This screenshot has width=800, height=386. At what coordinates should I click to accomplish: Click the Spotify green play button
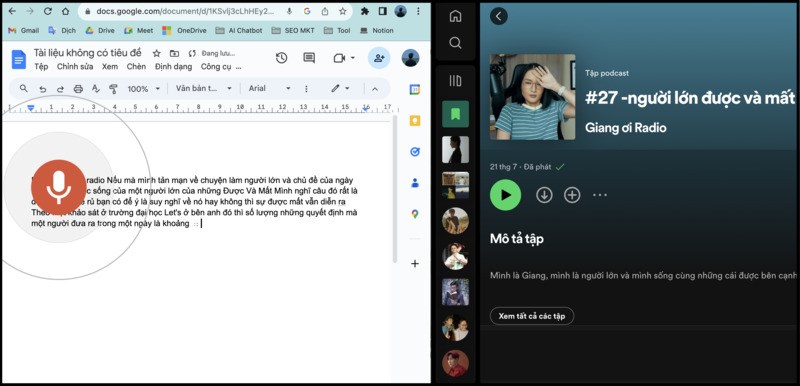click(506, 195)
